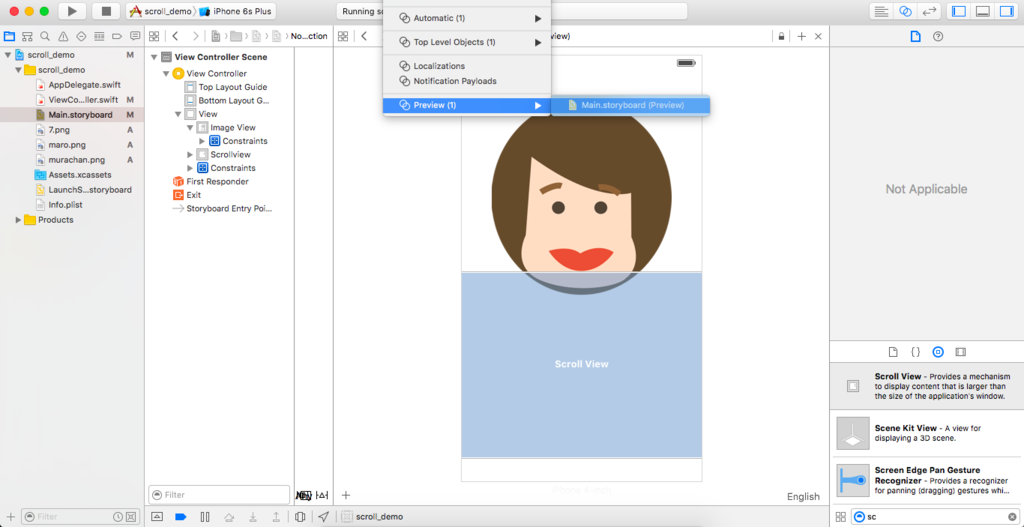The width and height of the screenshot is (1024, 527).
Task: Click the outline Filter field
Action: (x=219, y=495)
